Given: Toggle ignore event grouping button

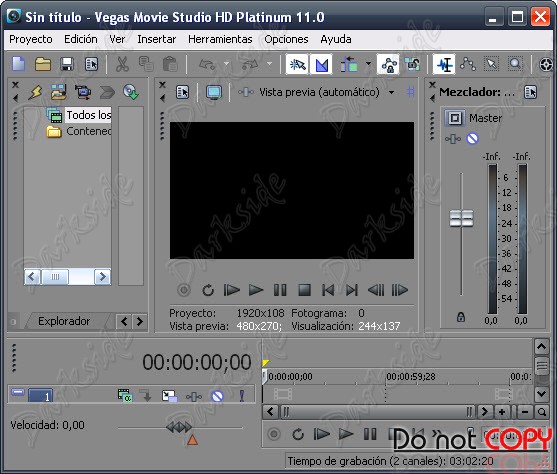Looking at the screenshot, I should pyautogui.click(x=413, y=64).
